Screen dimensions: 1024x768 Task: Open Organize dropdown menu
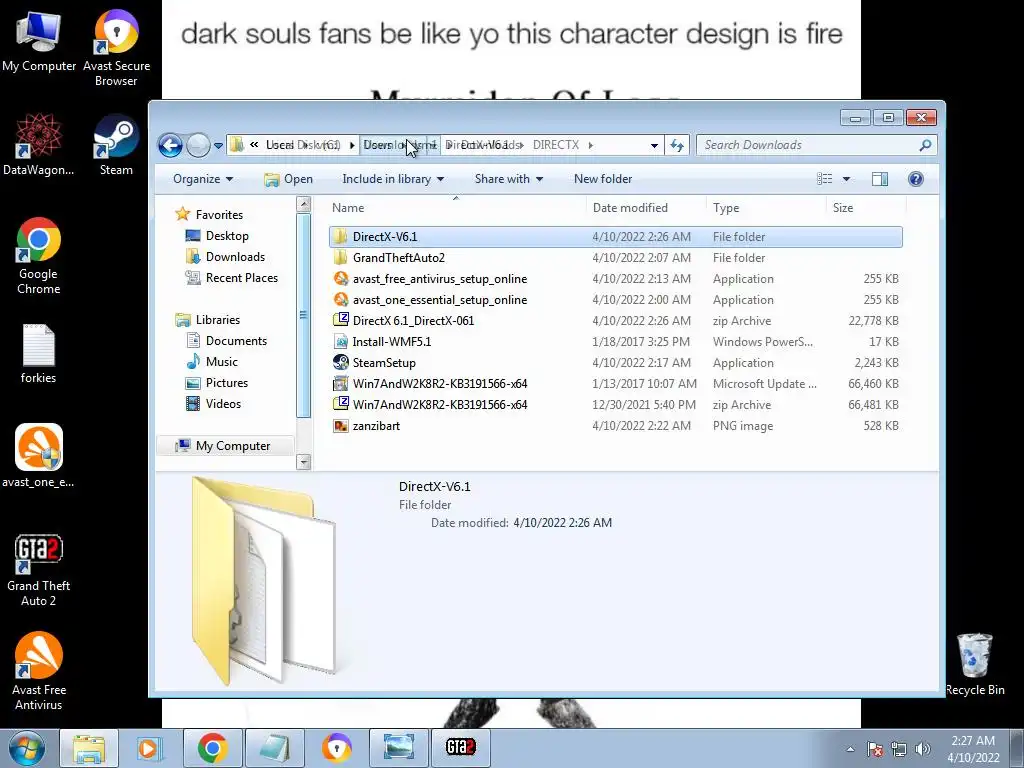202,179
